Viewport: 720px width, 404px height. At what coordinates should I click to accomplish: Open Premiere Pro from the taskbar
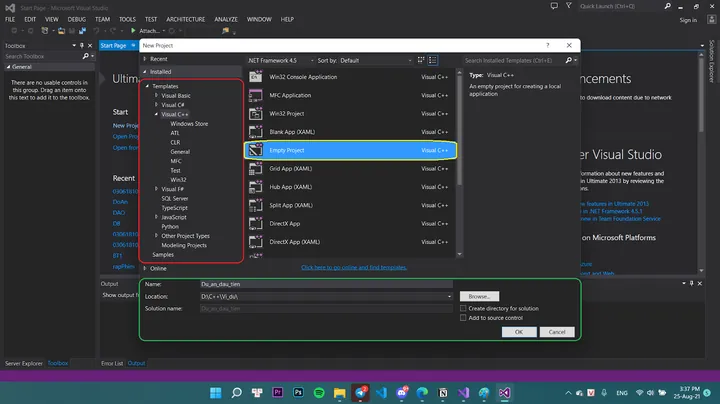(x=278, y=393)
